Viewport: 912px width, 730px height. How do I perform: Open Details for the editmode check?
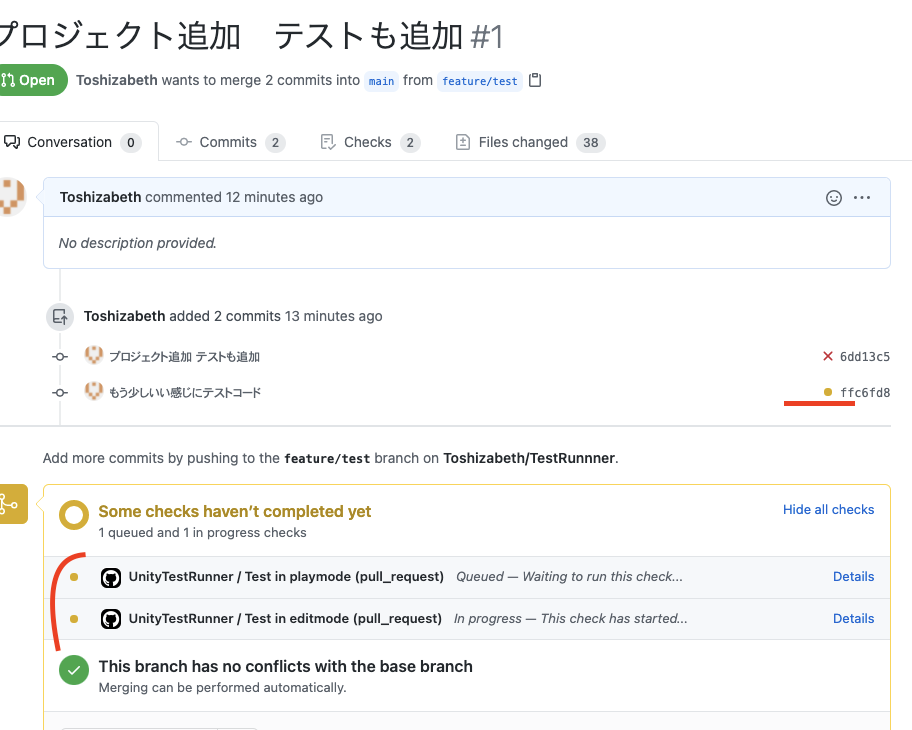tap(853, 618)
